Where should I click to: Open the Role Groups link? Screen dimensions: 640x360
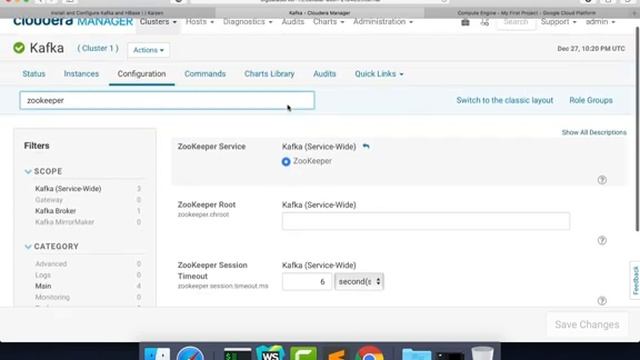tap(591, 100)
